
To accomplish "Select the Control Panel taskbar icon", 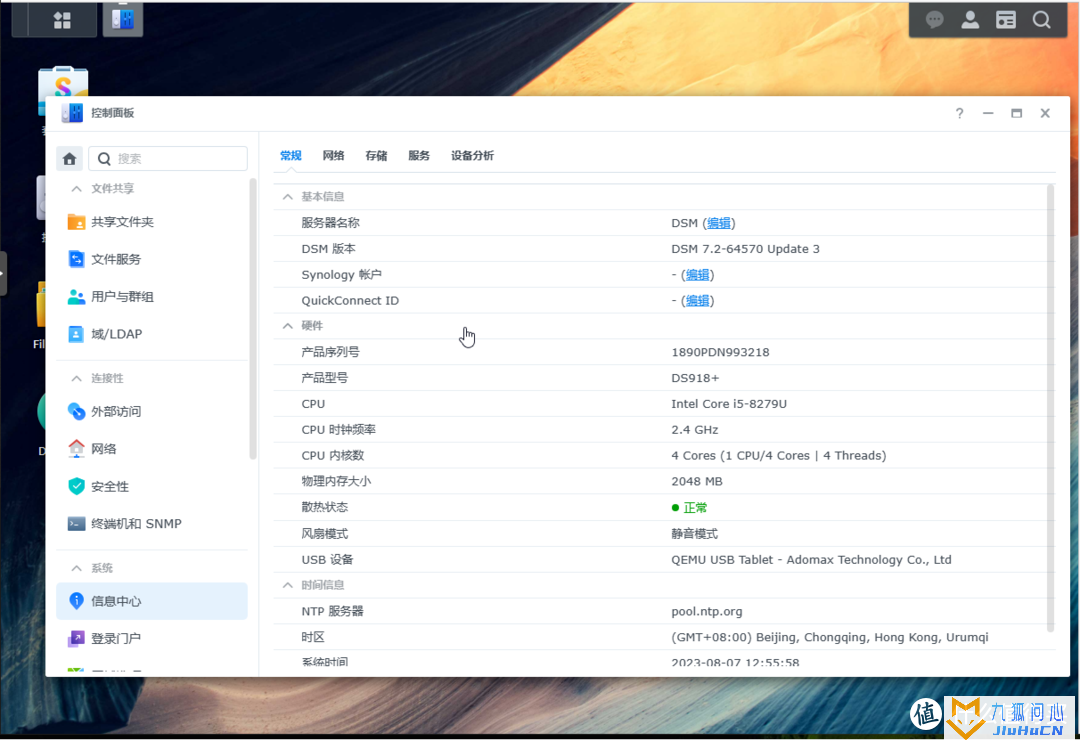I will click(123, 19).
